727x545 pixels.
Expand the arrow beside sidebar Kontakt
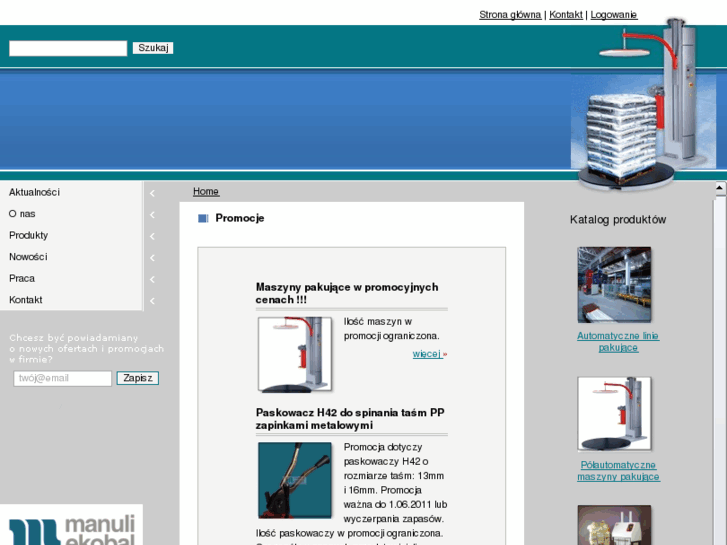pyautogui.click(x=152, y=301)
